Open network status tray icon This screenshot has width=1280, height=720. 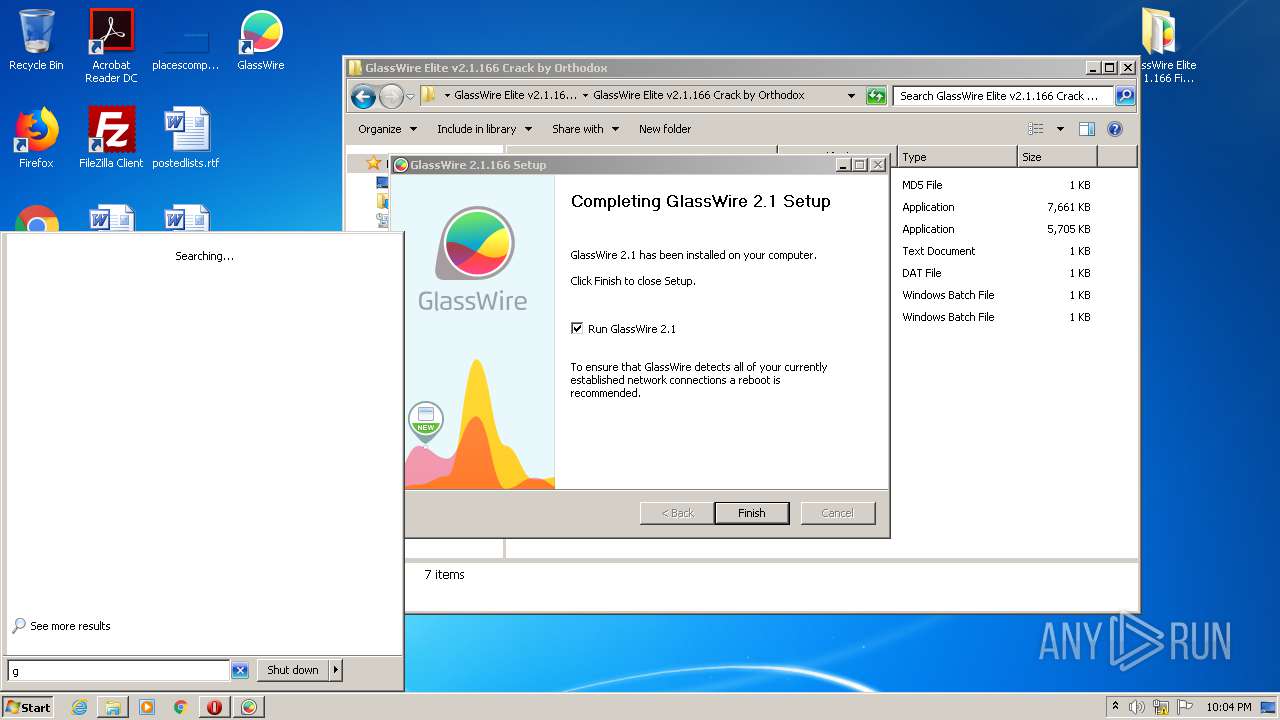pos(1161,707)
